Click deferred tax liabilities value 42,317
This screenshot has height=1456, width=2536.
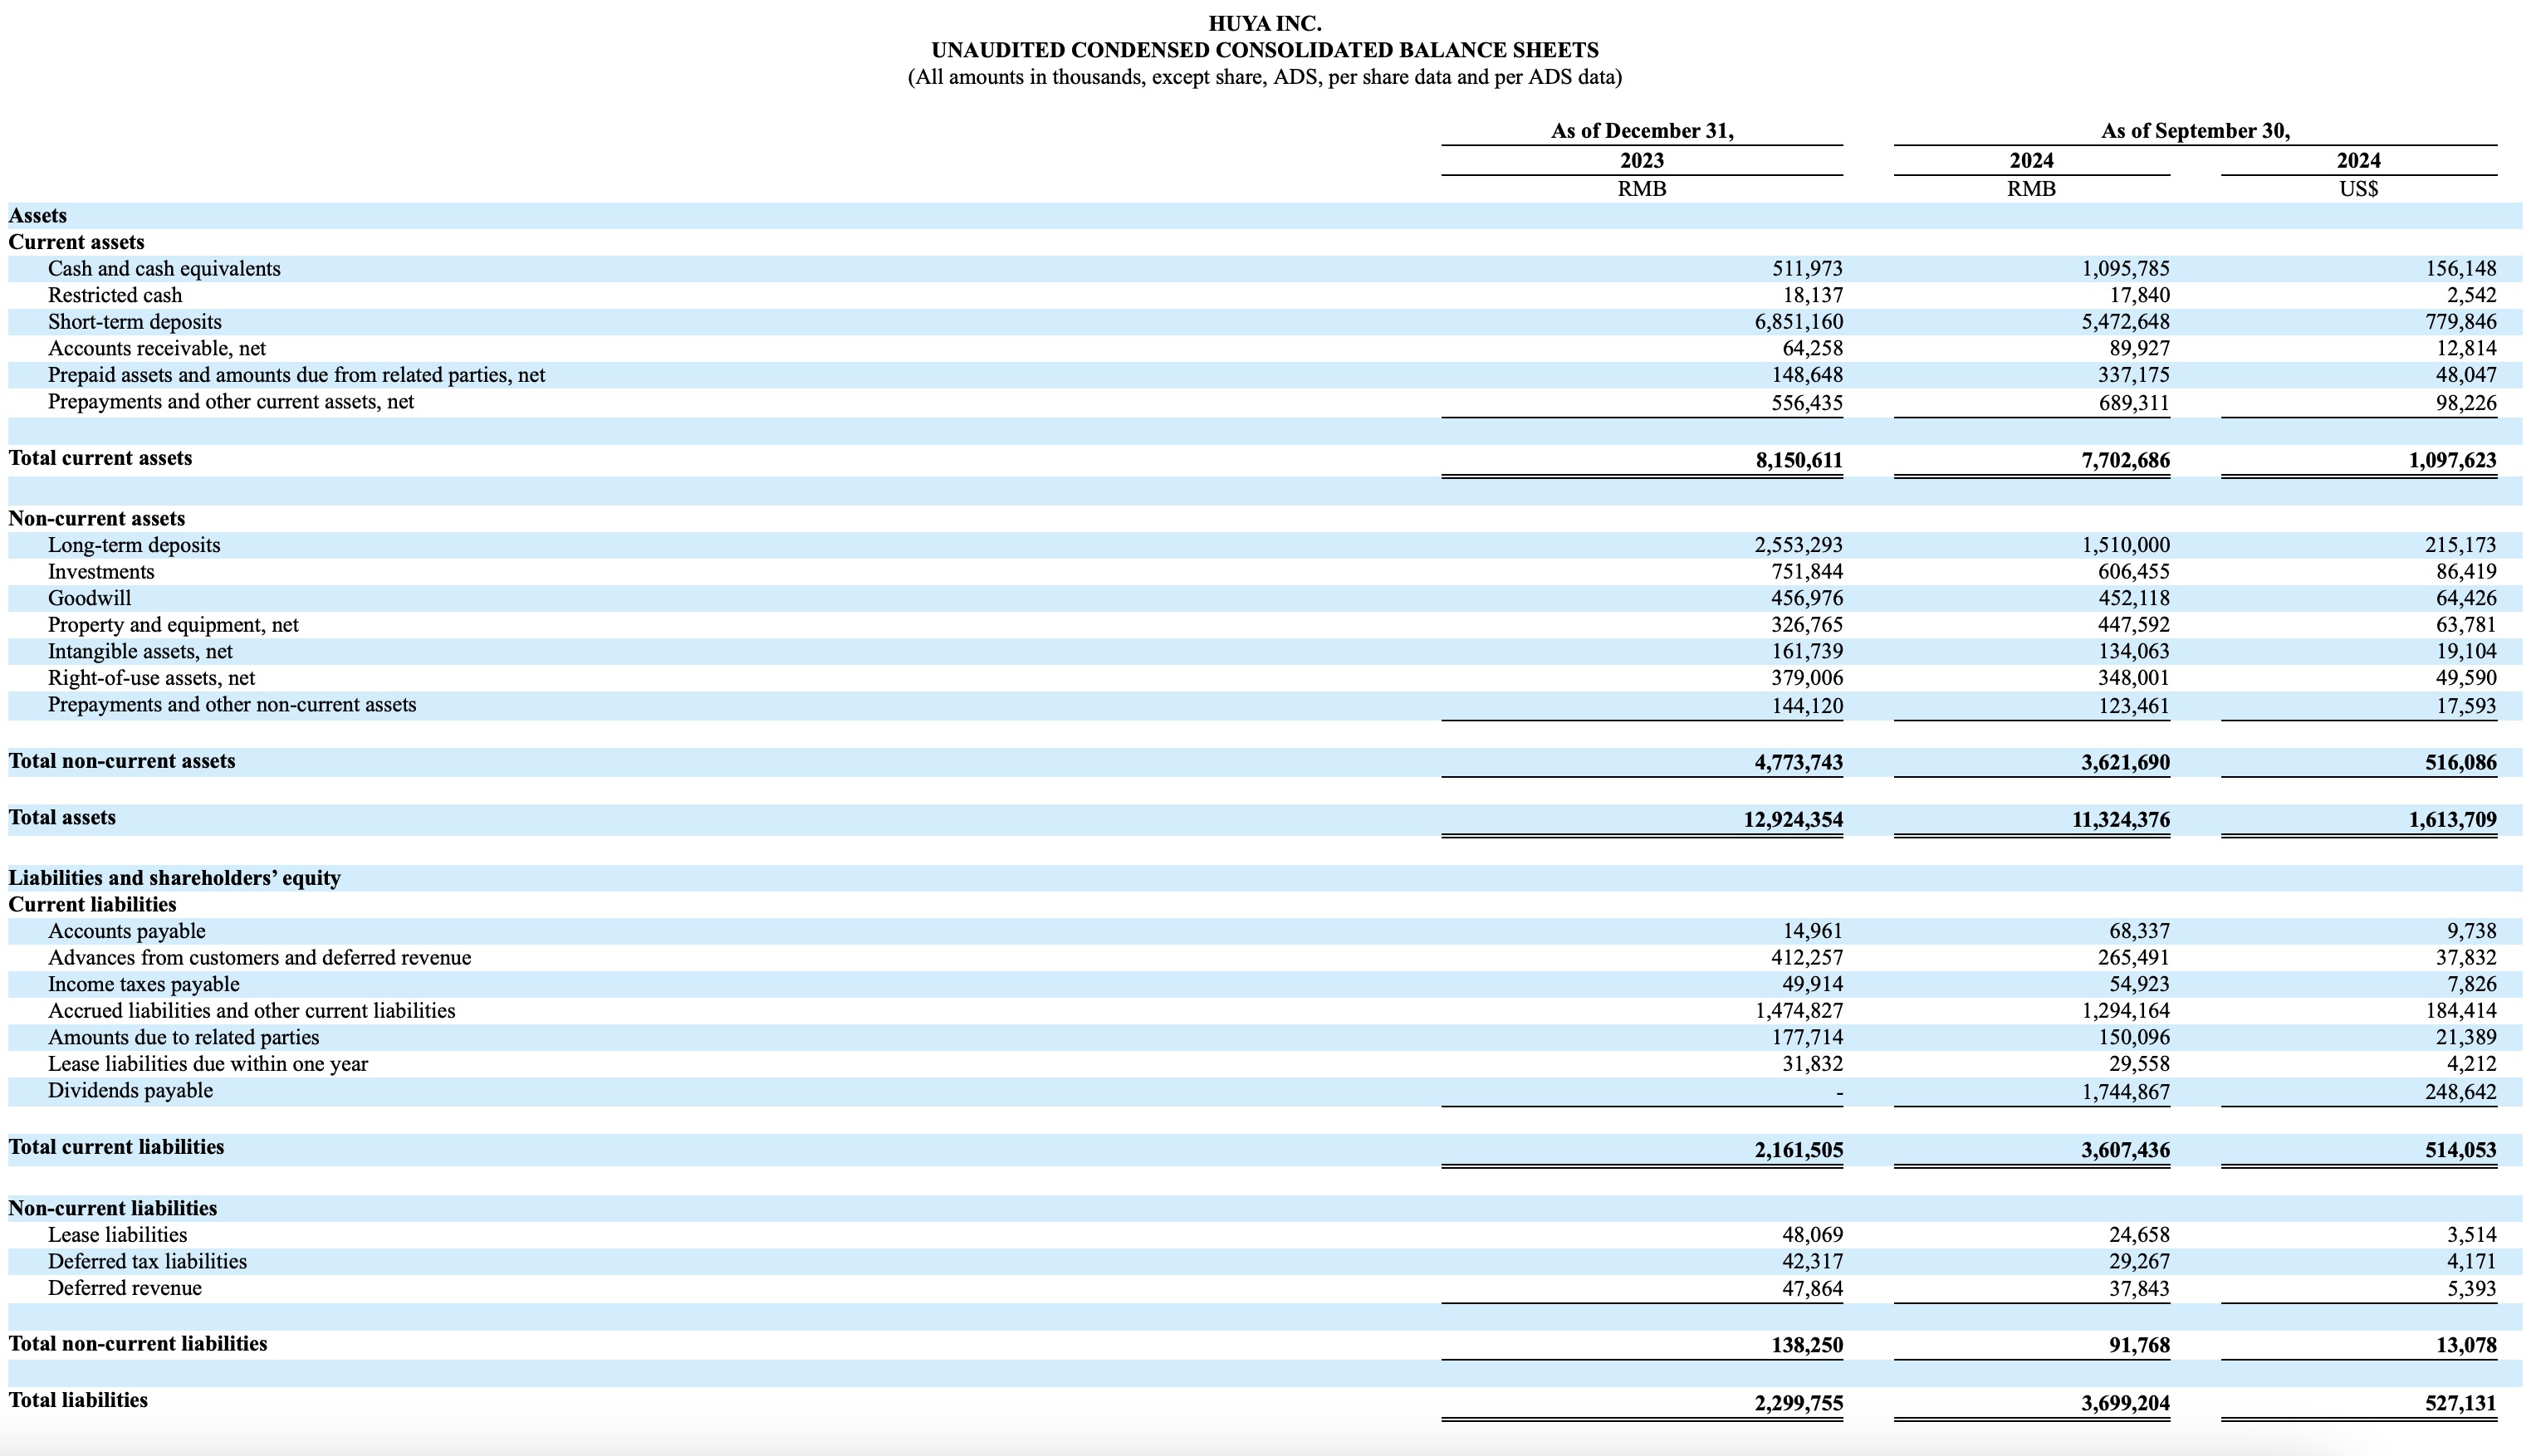[1812, 1261]
